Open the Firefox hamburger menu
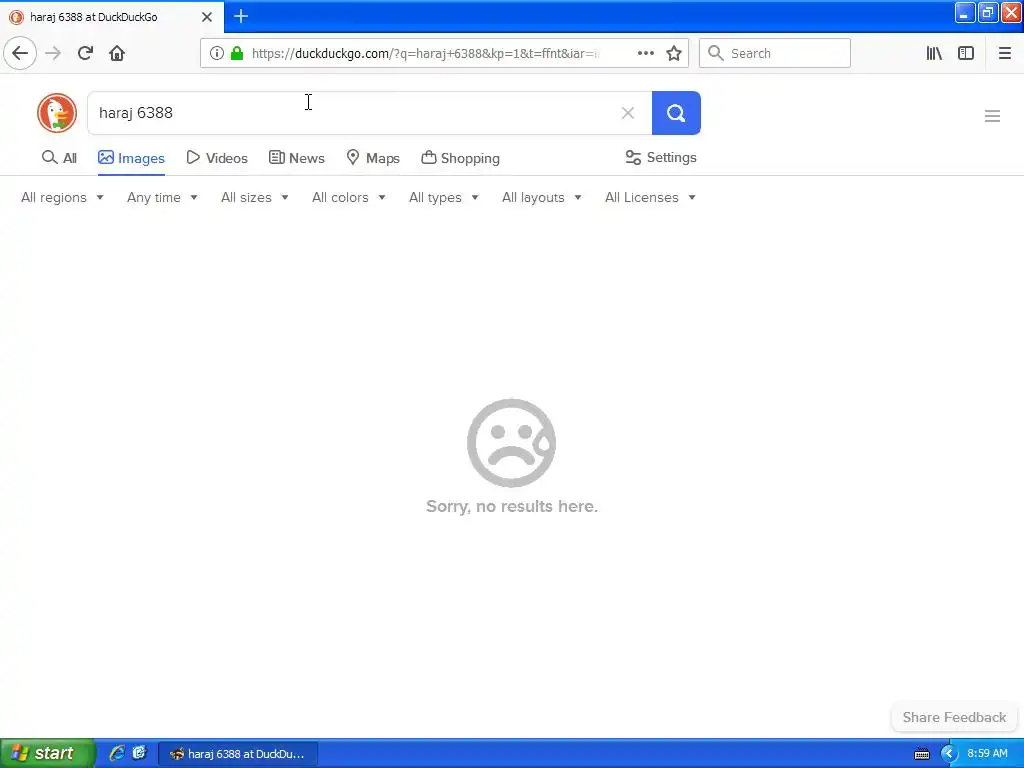Image resolution: width=1024 pixels, height=768 pixels. (1005, 53)
